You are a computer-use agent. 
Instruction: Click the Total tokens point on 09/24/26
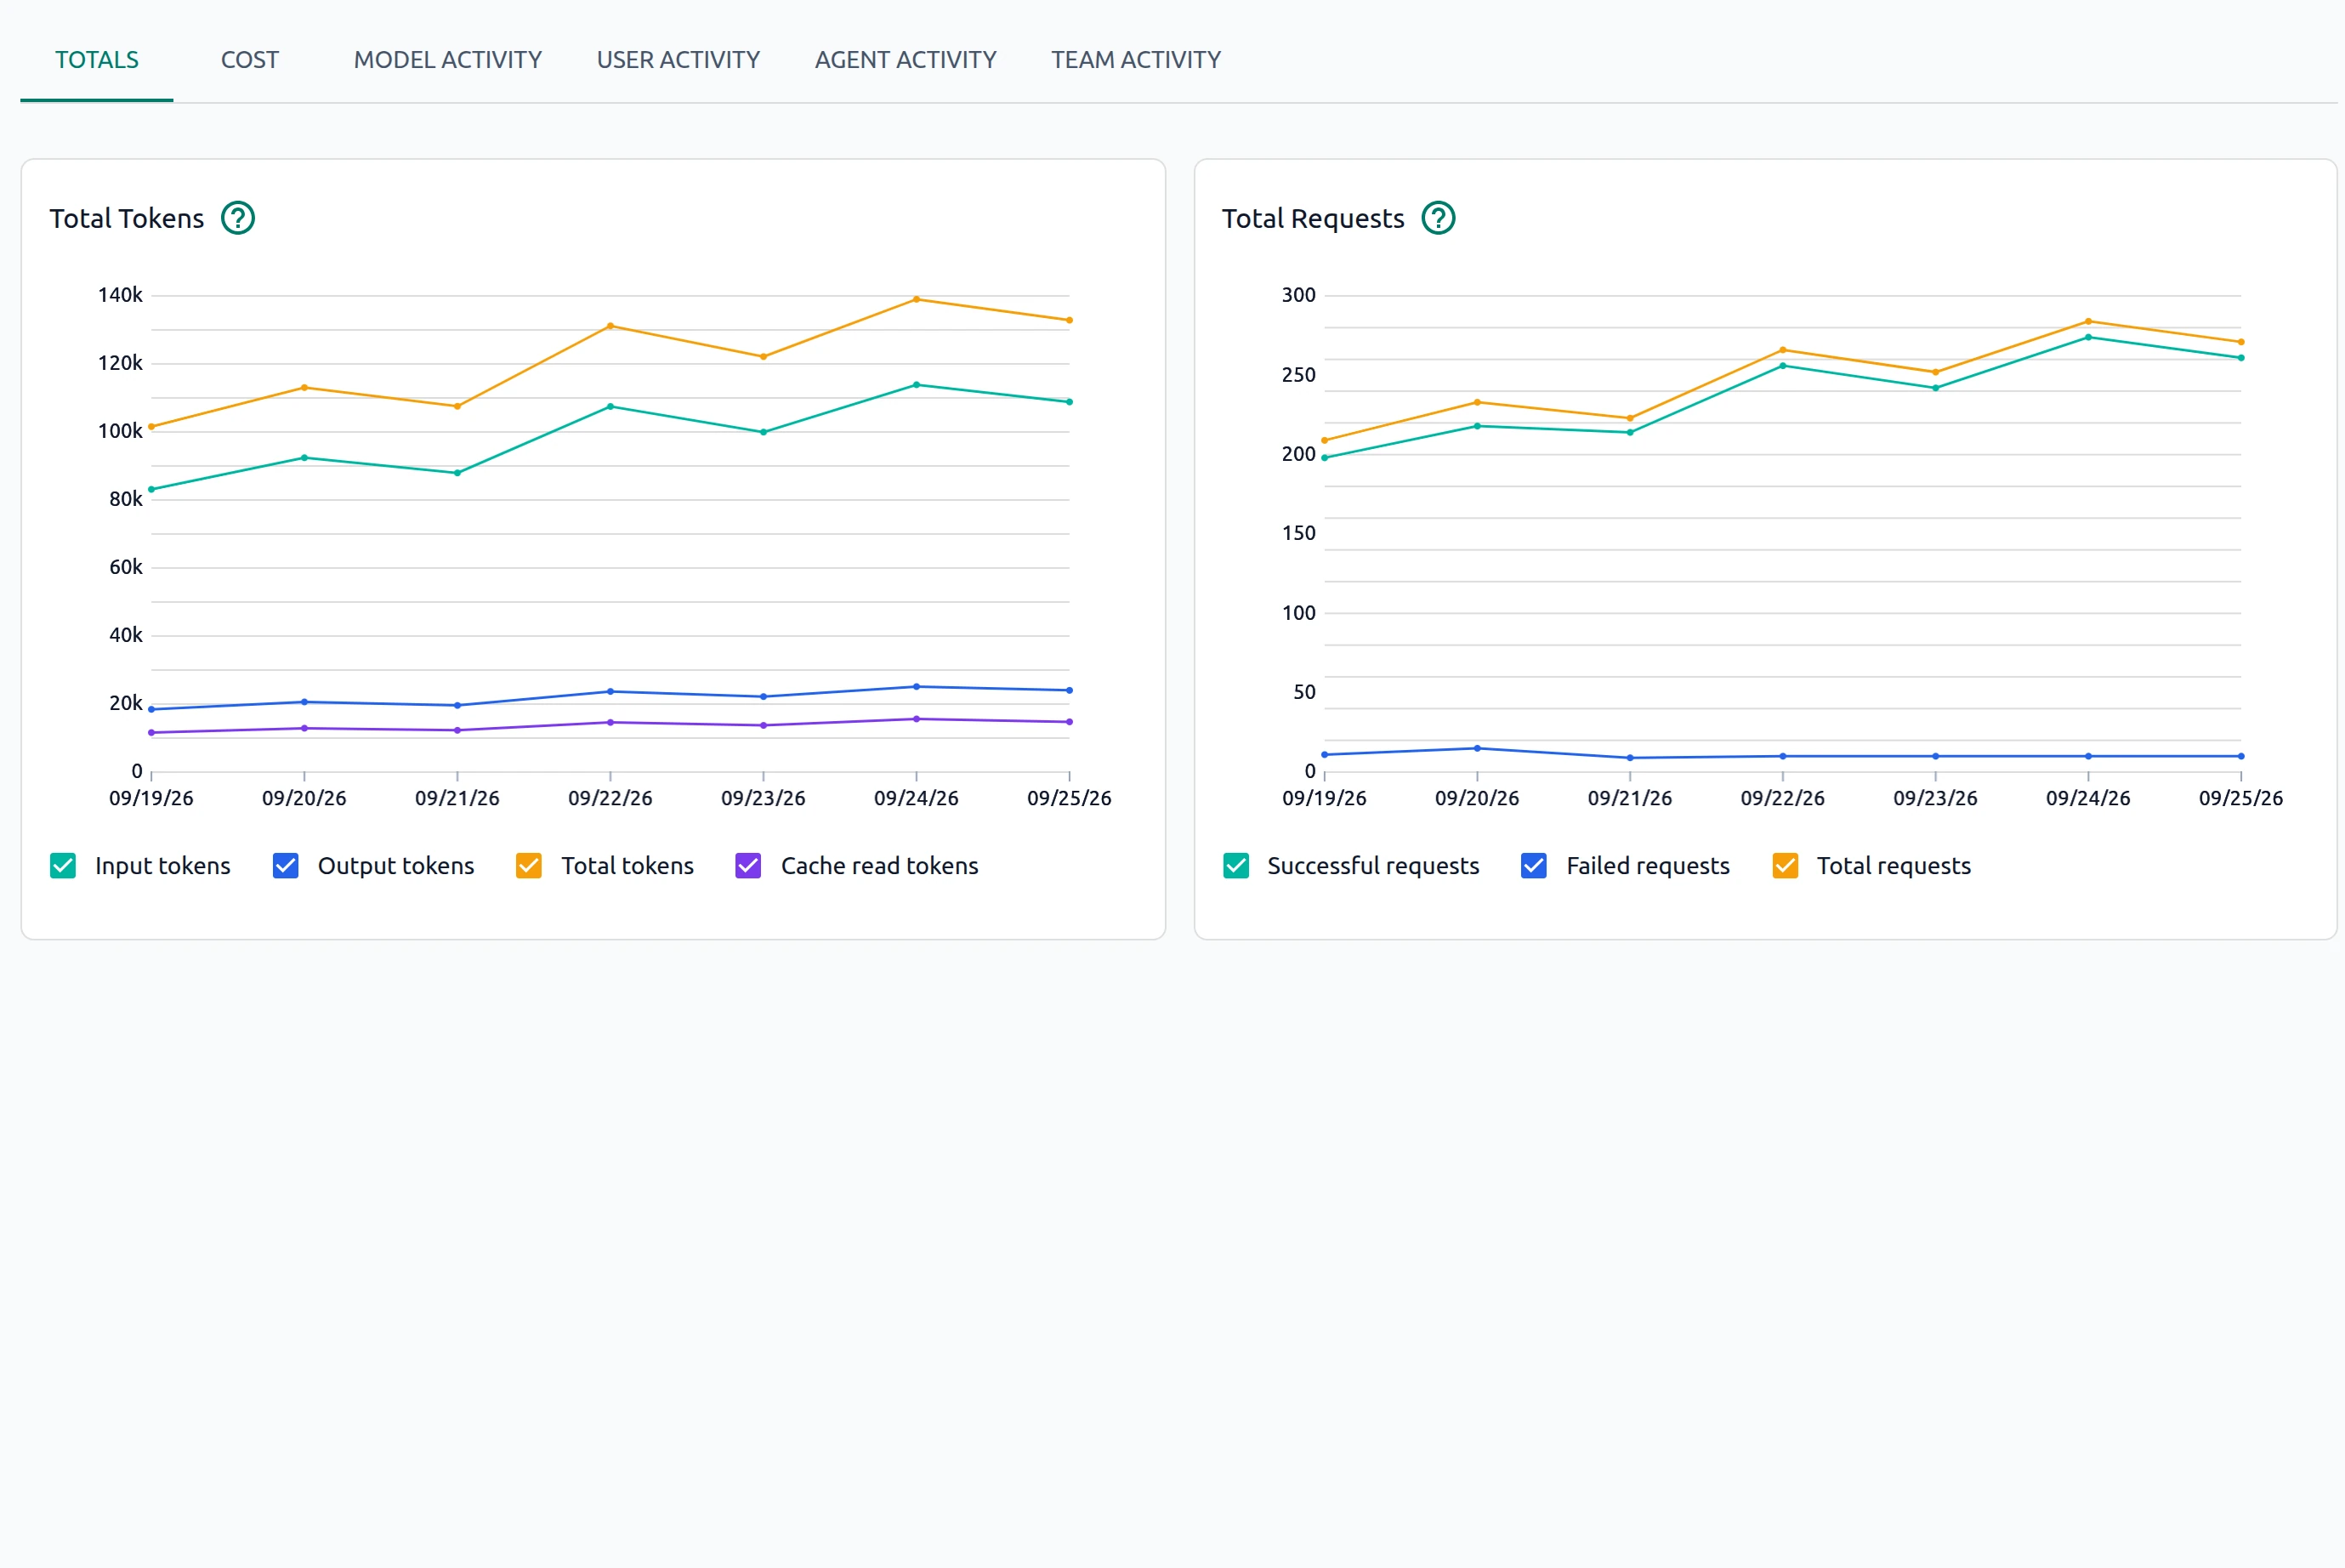click(x=916, y=299)
